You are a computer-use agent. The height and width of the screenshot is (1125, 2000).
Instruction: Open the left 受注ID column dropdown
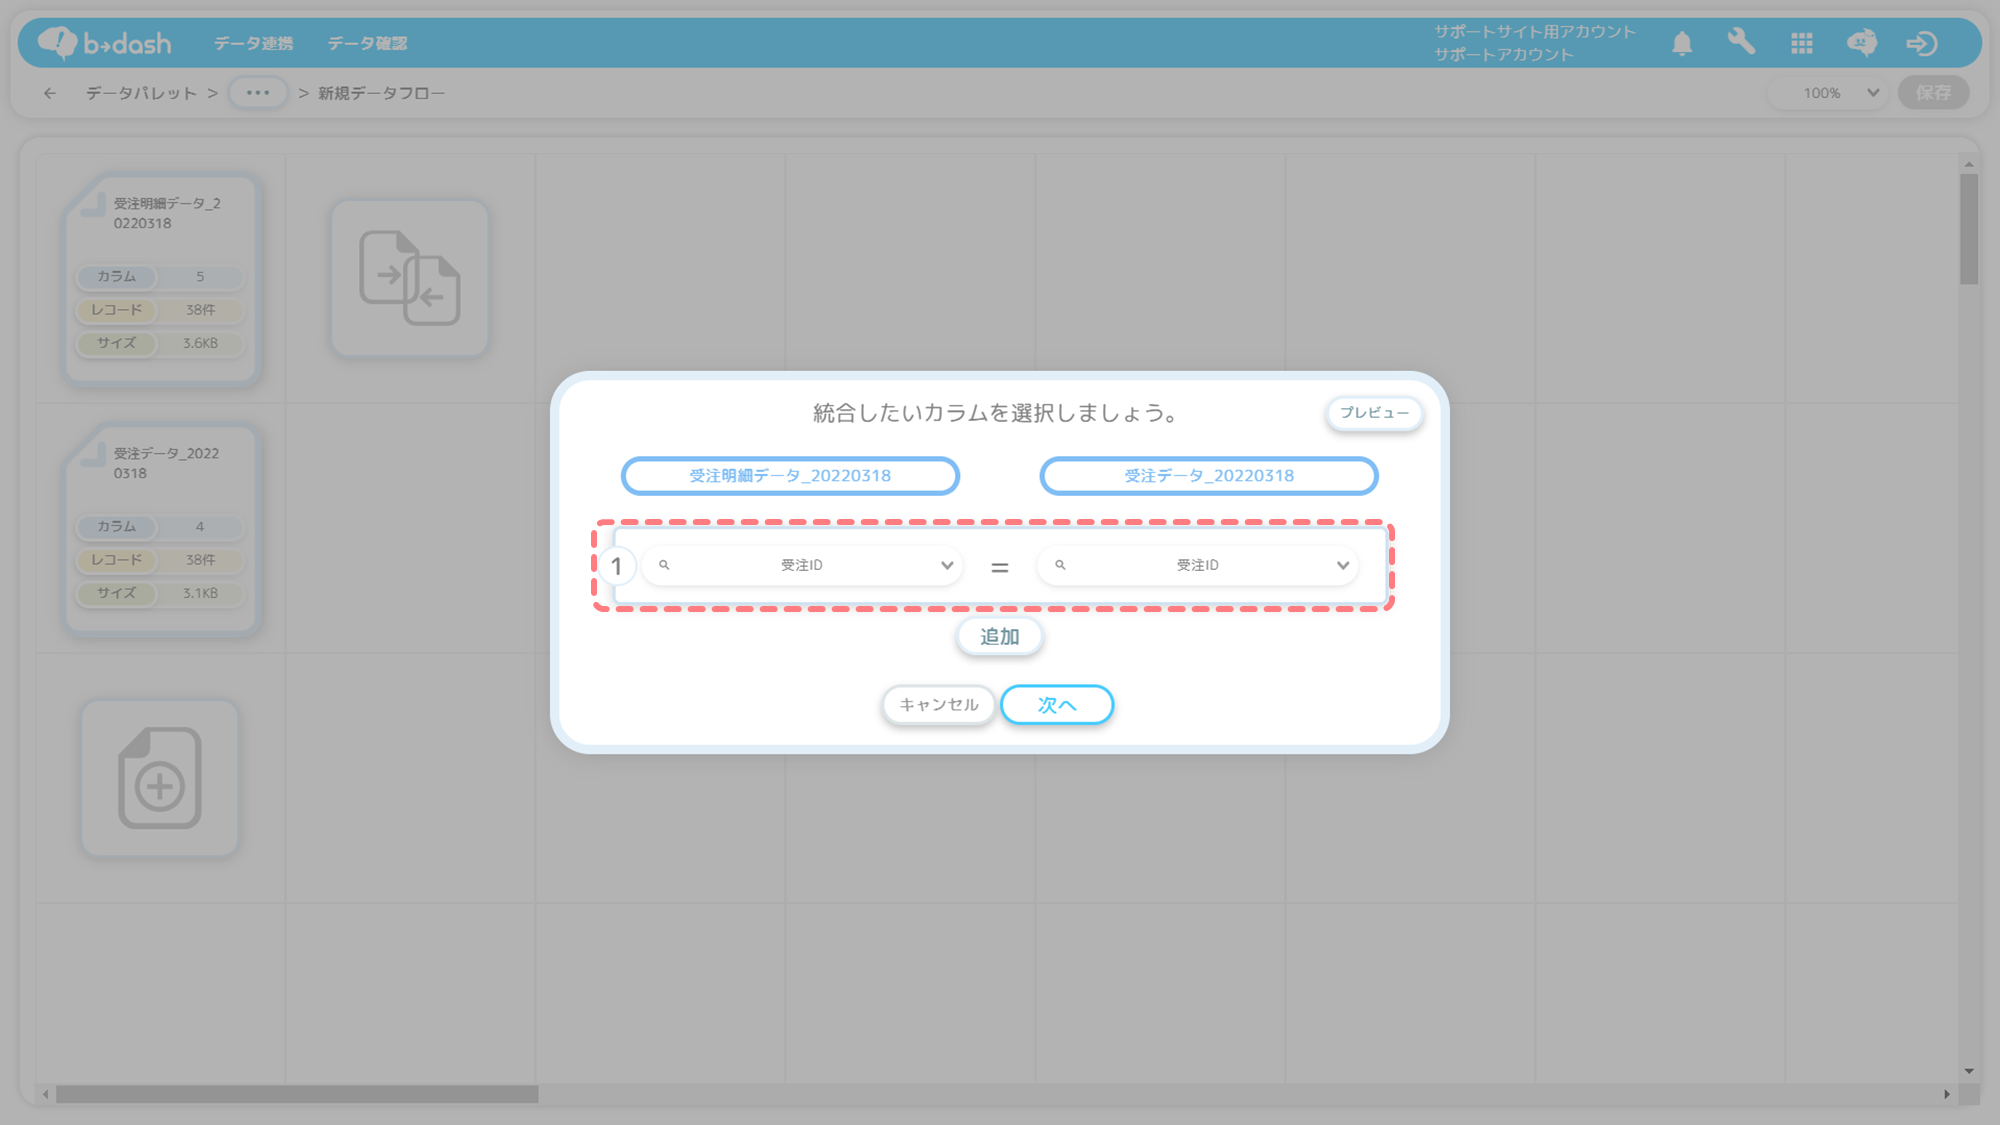pos(802,565)
